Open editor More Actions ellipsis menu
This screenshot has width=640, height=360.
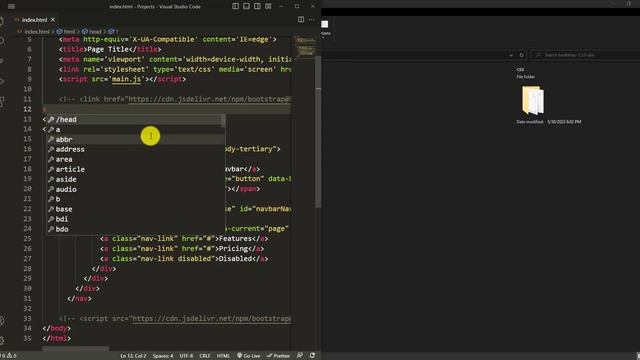click(x=311, y=20)
